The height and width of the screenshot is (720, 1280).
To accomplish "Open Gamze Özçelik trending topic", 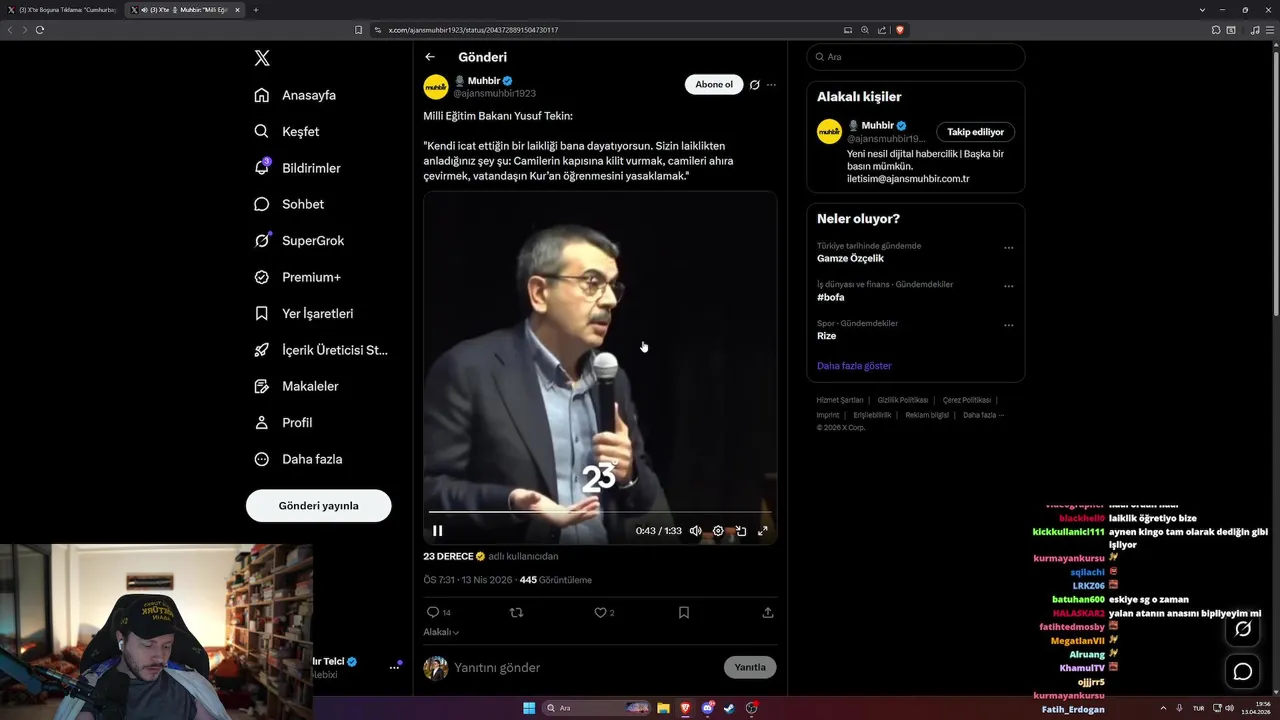I will pyautogui.click(x=850, y=259).
